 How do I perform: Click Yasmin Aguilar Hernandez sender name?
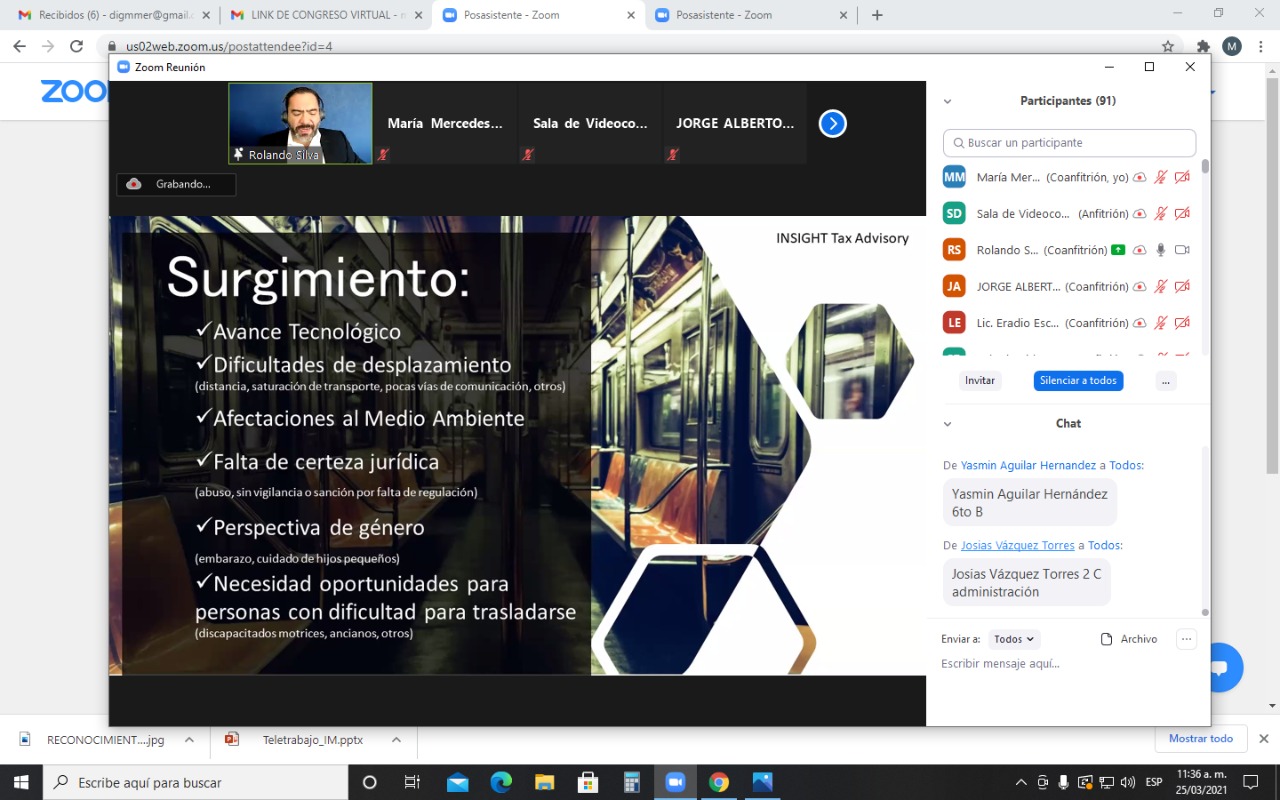[x=1028, y=466]
